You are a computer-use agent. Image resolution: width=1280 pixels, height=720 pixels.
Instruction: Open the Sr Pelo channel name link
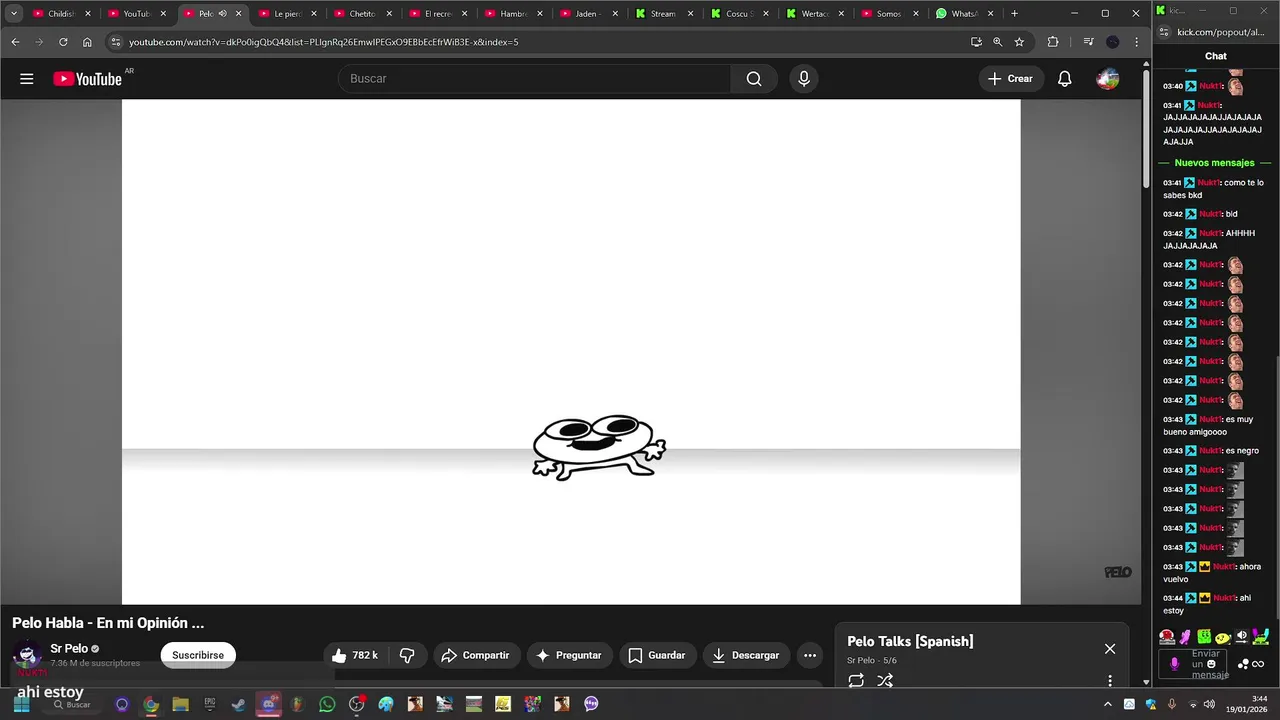69,649
